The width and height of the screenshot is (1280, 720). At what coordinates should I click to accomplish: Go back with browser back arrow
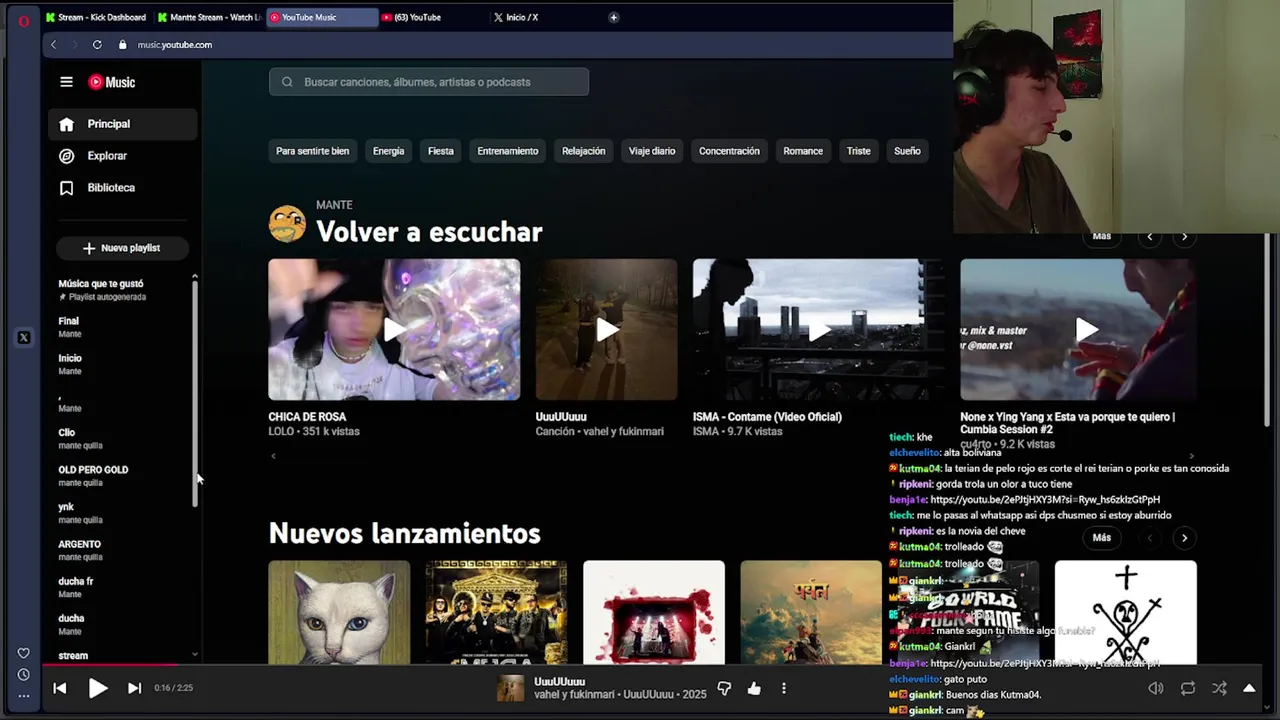54,44
